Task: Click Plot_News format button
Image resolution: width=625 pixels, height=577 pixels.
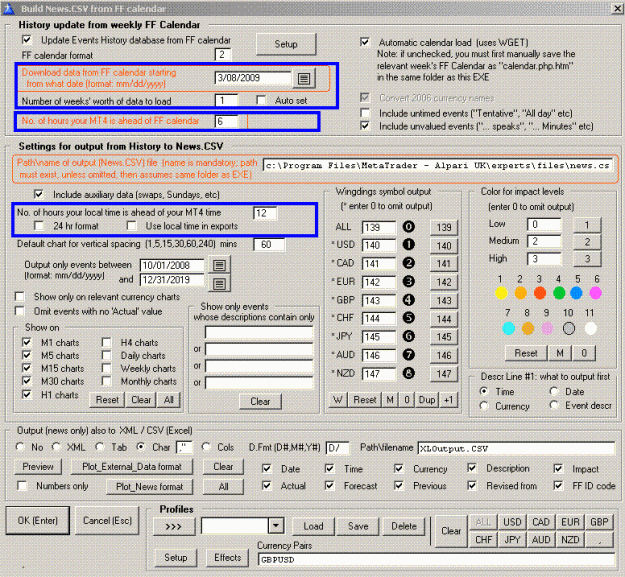Action: [149, 487]
